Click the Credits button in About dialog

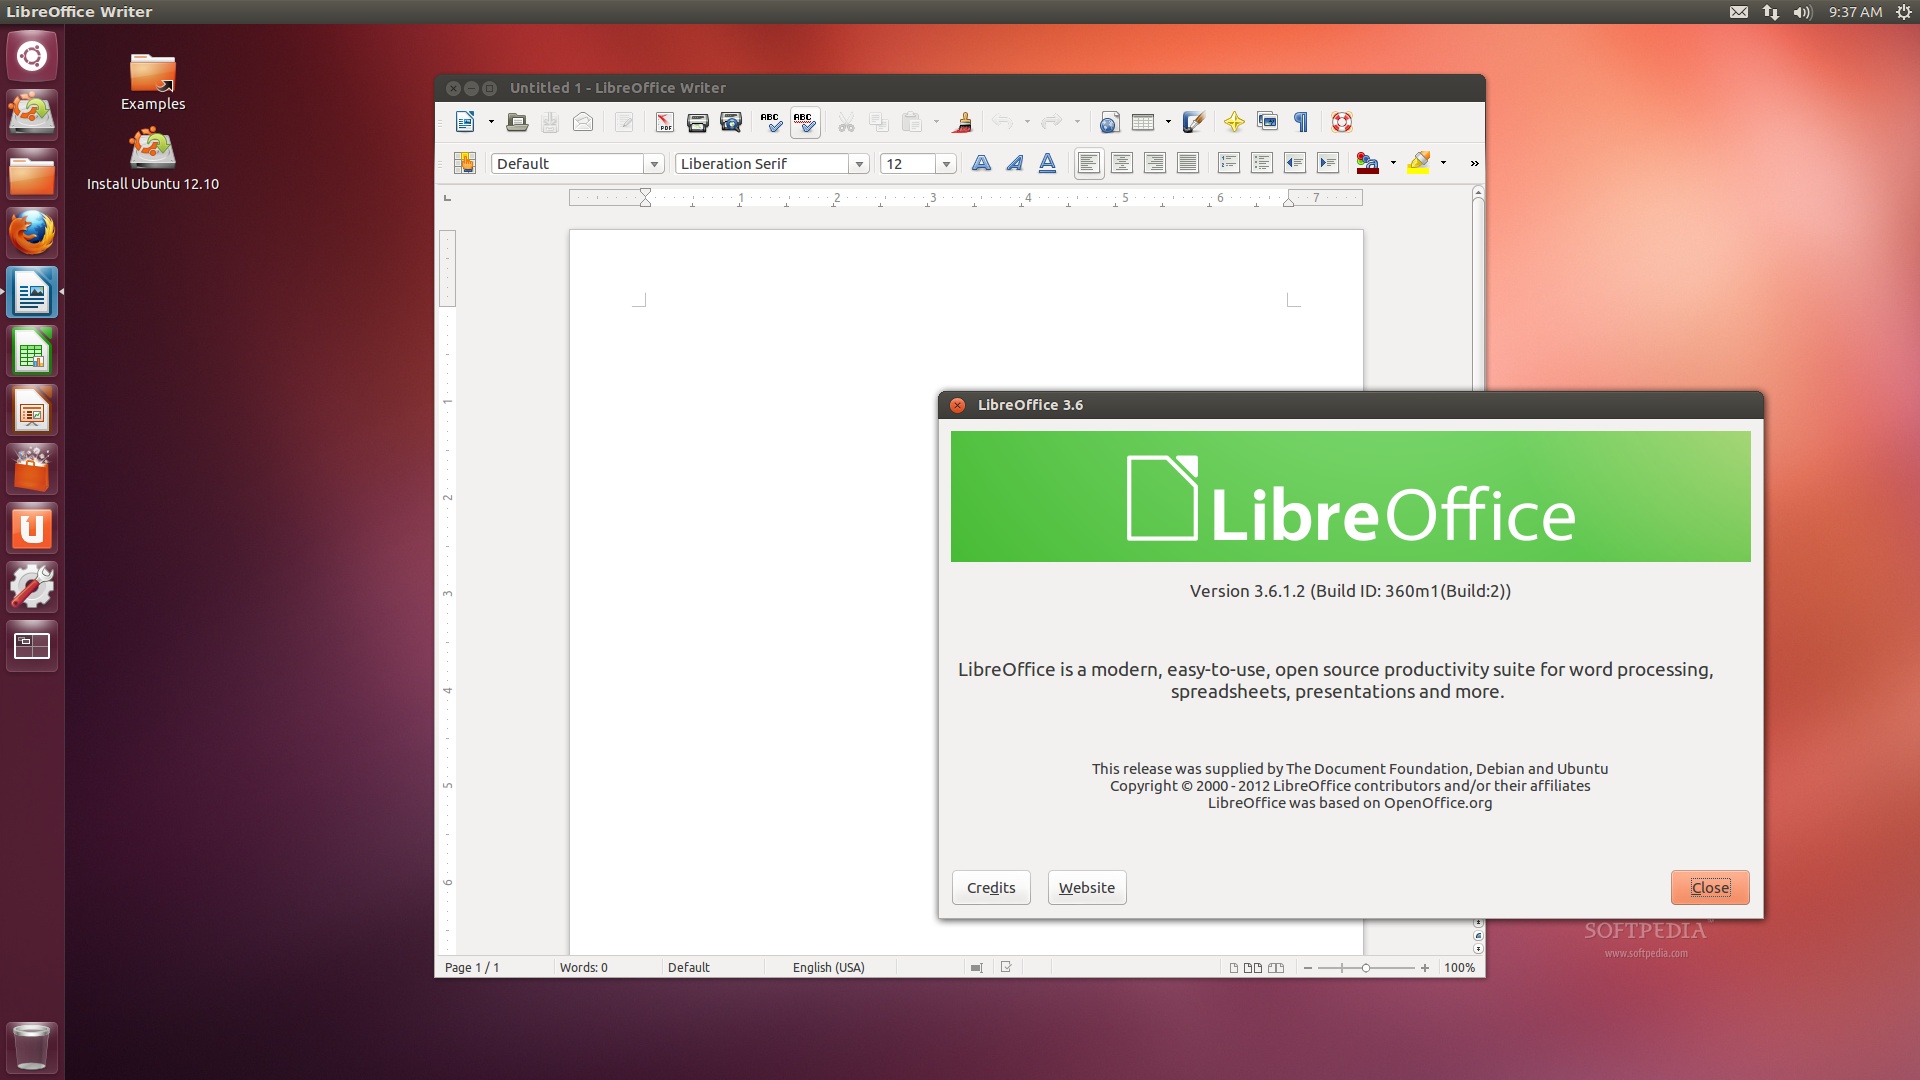(990, 887)
